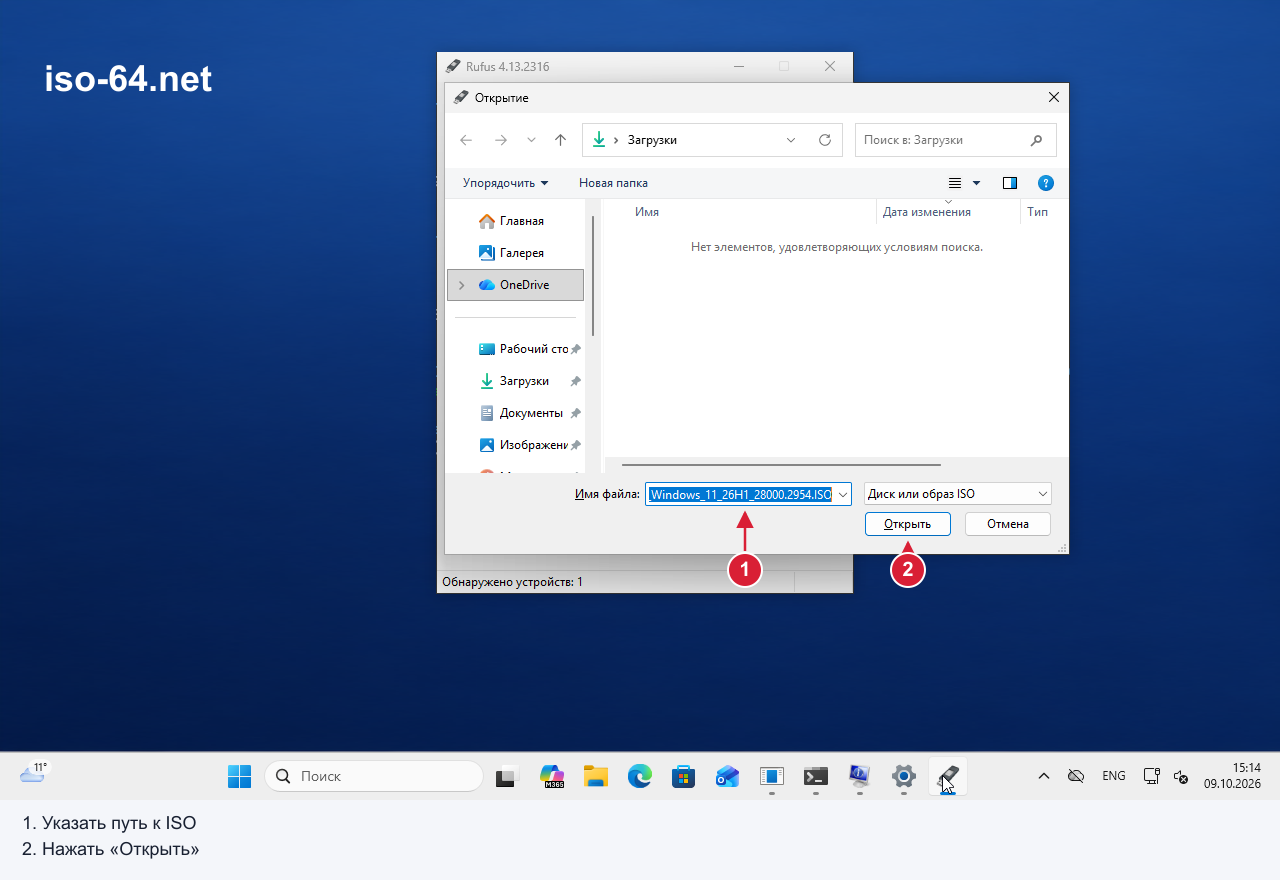Screen dimensions: 1280x880
Task: Click Новая папка button
Action: [613, 183]
